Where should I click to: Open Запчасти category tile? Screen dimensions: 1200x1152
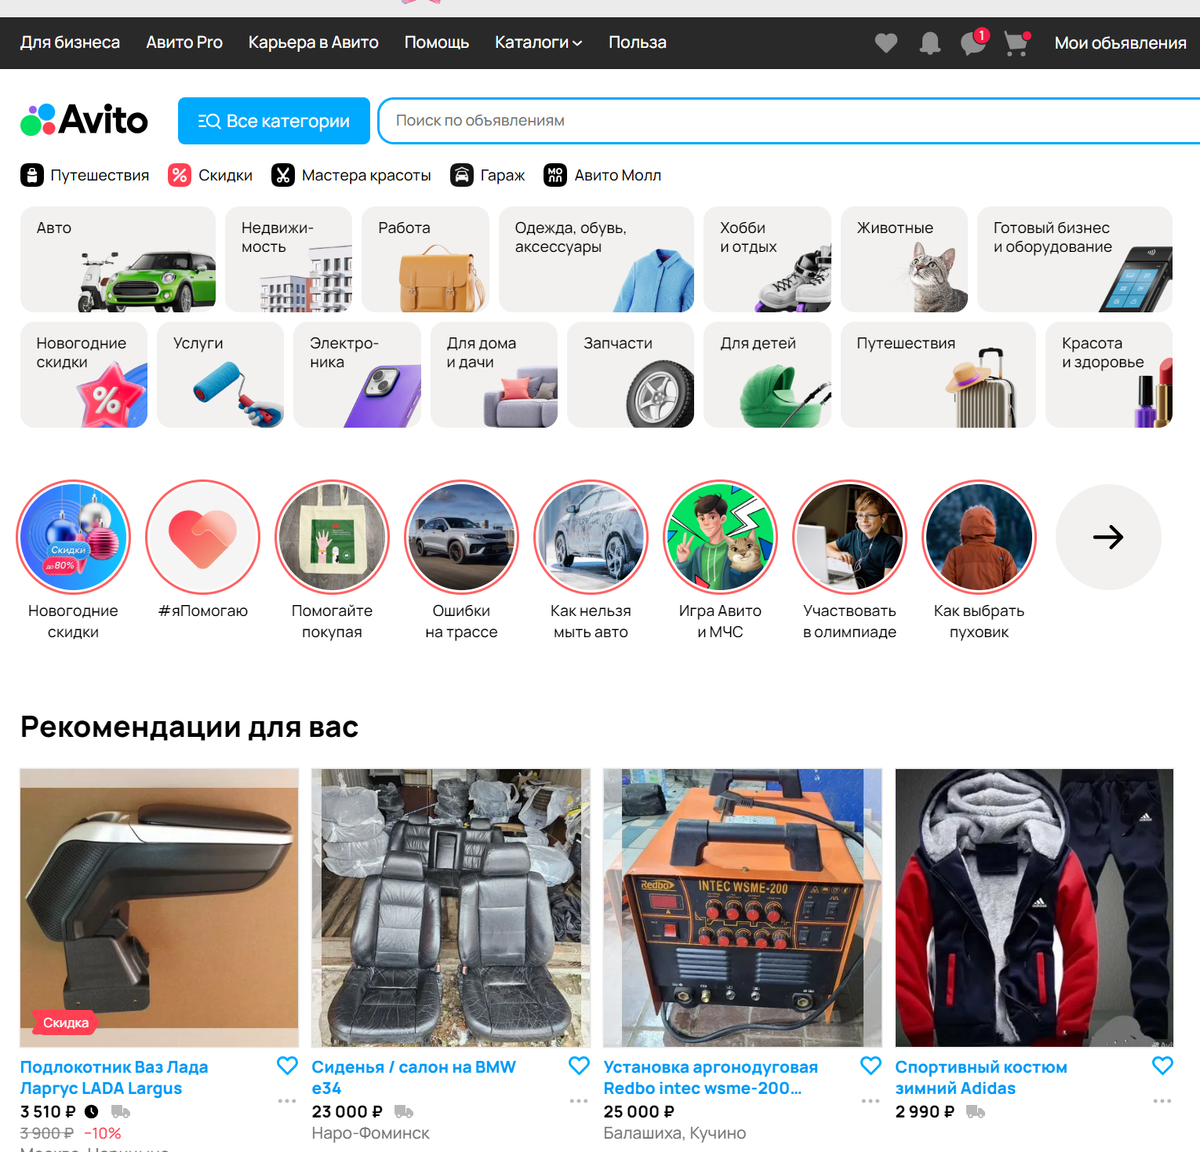point(631,375)
